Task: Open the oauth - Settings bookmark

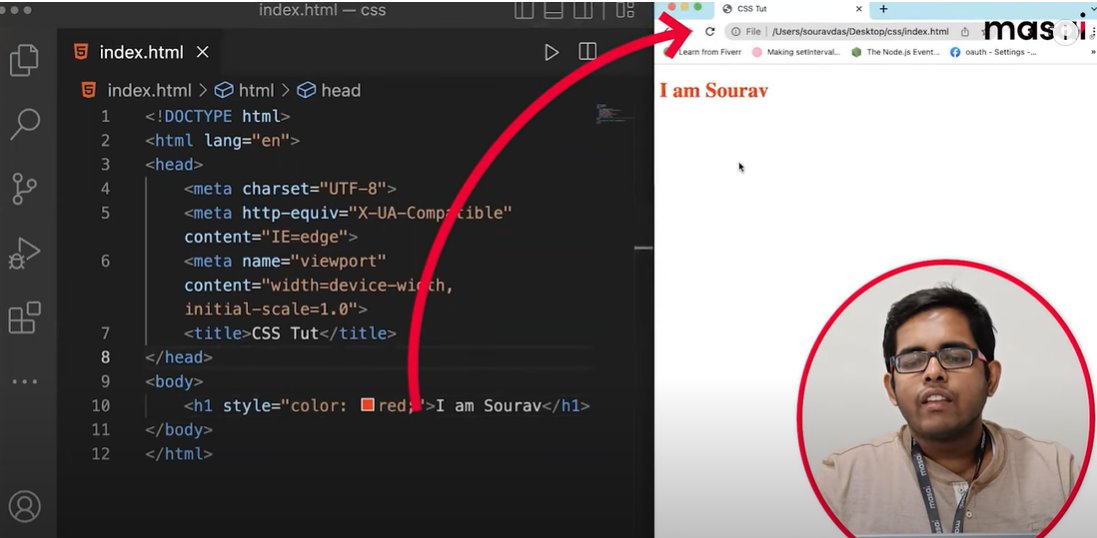Action: [x=993, y=52]
